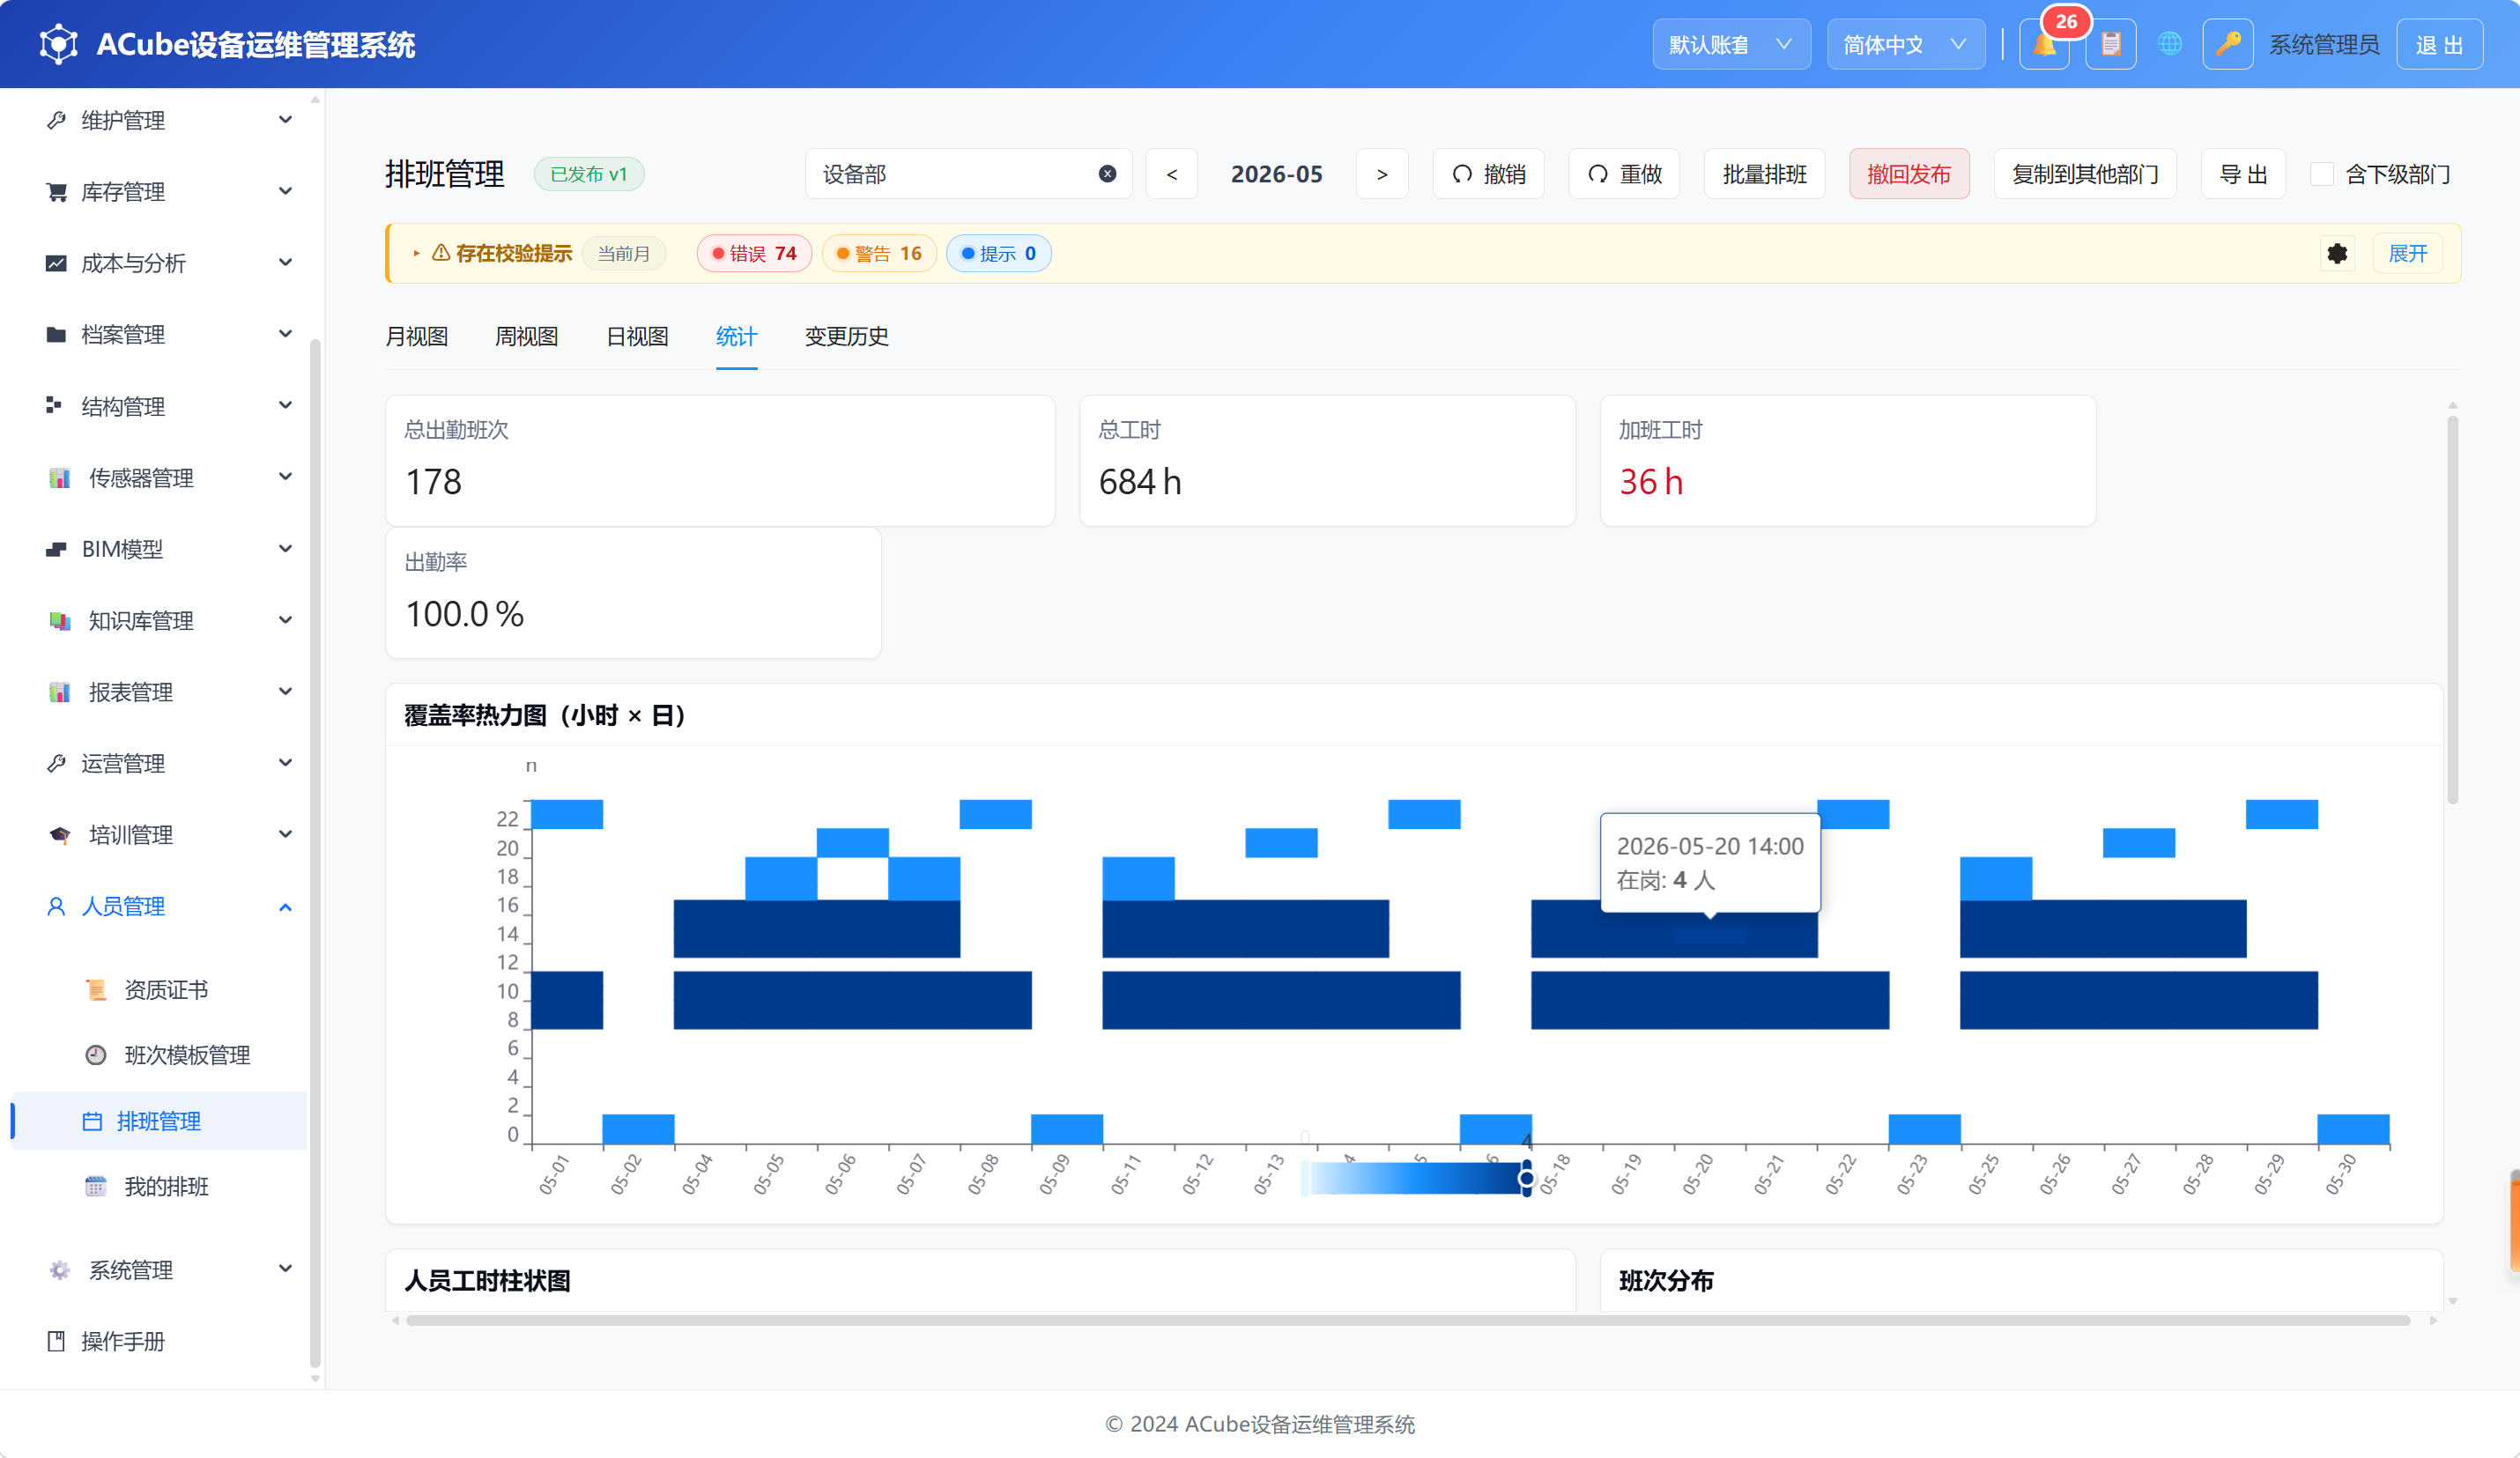The height and width of the screenshot is (1458, 2520).
Task: Switch to the 日视图 tab
Action: click(637, 336)
